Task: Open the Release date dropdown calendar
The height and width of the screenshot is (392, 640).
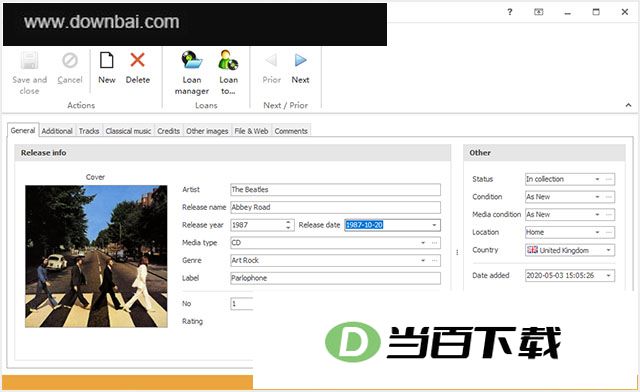Action: pos(434,225)
